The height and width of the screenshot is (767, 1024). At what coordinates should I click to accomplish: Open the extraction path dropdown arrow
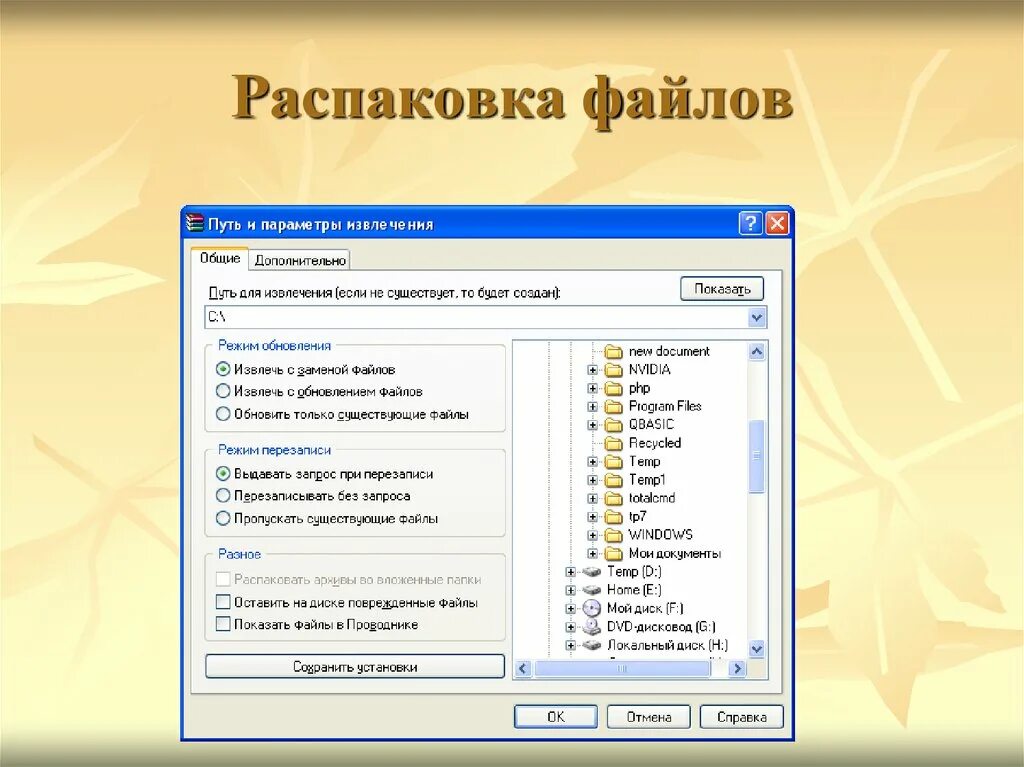point(756,318)
